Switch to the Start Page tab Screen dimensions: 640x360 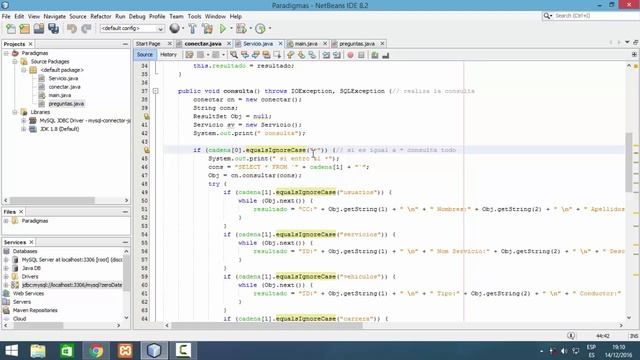coord(148,44)
